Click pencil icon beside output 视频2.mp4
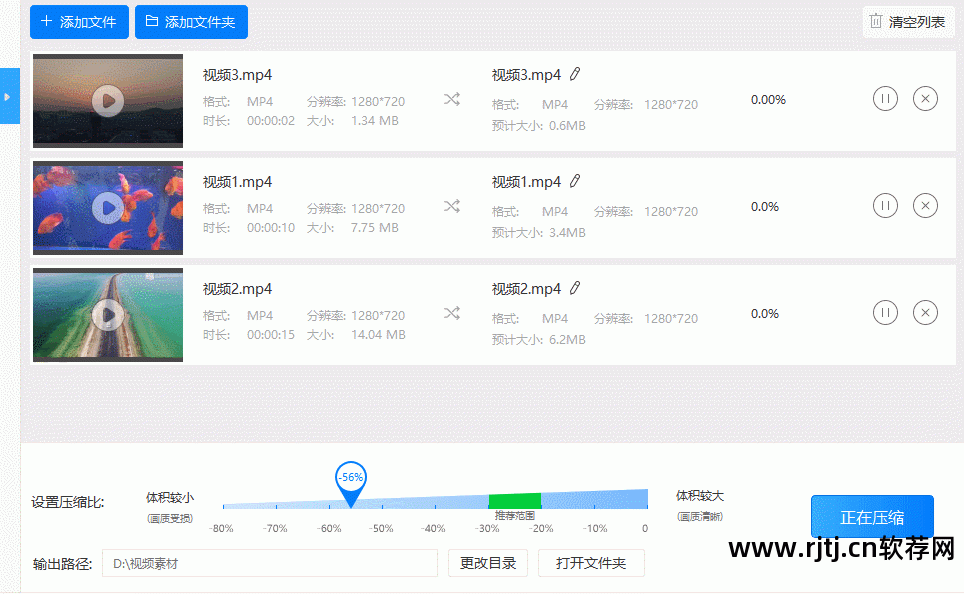 tap(575, 288)
